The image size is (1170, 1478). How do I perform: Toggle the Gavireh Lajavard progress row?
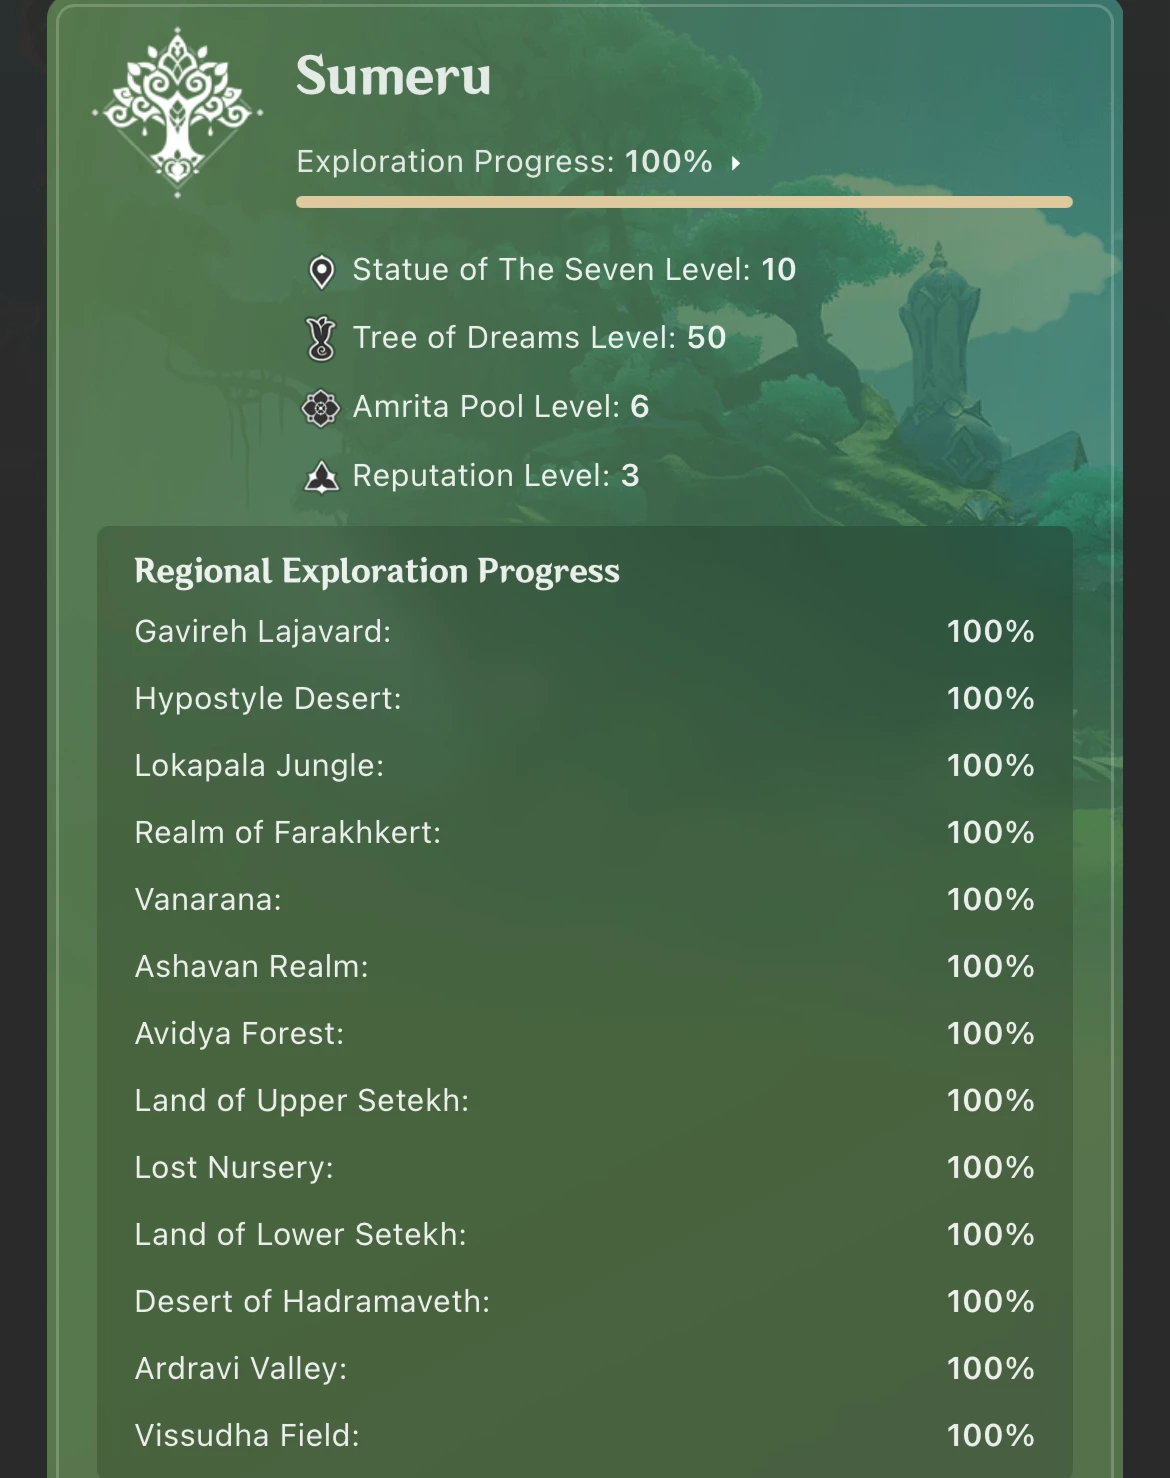click(264, 631)
